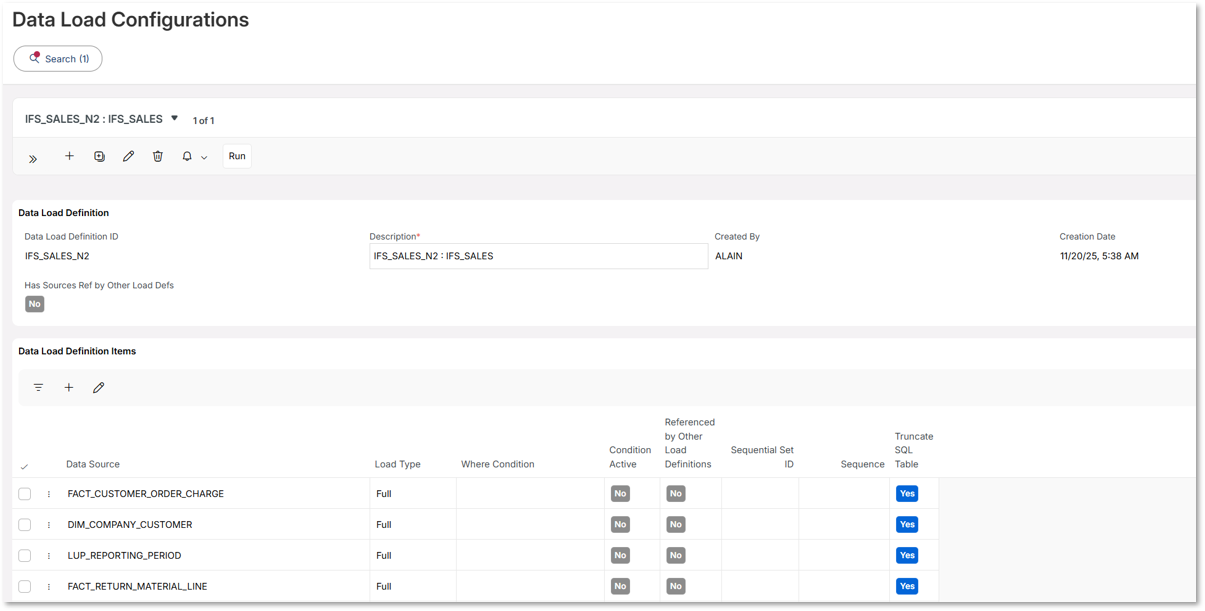
Task: Select the DIM_COMPANY_CUSTOMER row checkbox
Action: click(25, 525)
